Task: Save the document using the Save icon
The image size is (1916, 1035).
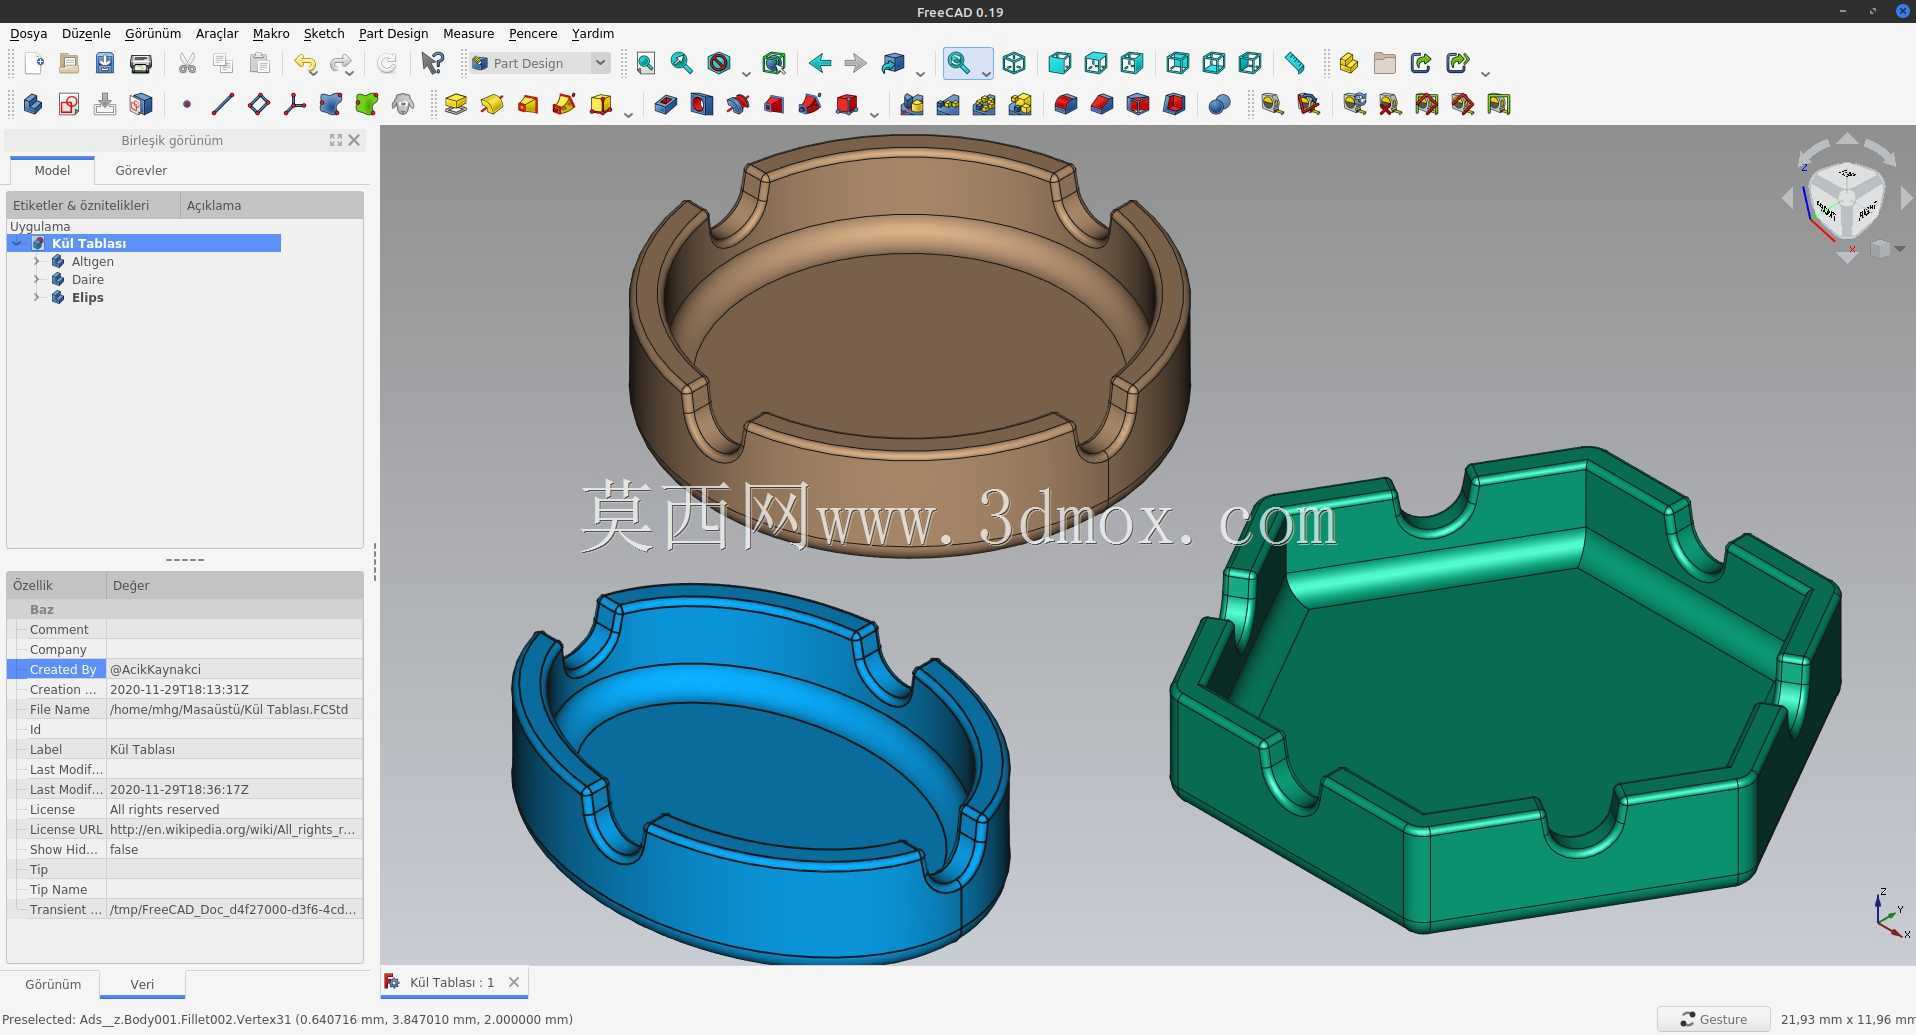Action: (x=105, y=64)
